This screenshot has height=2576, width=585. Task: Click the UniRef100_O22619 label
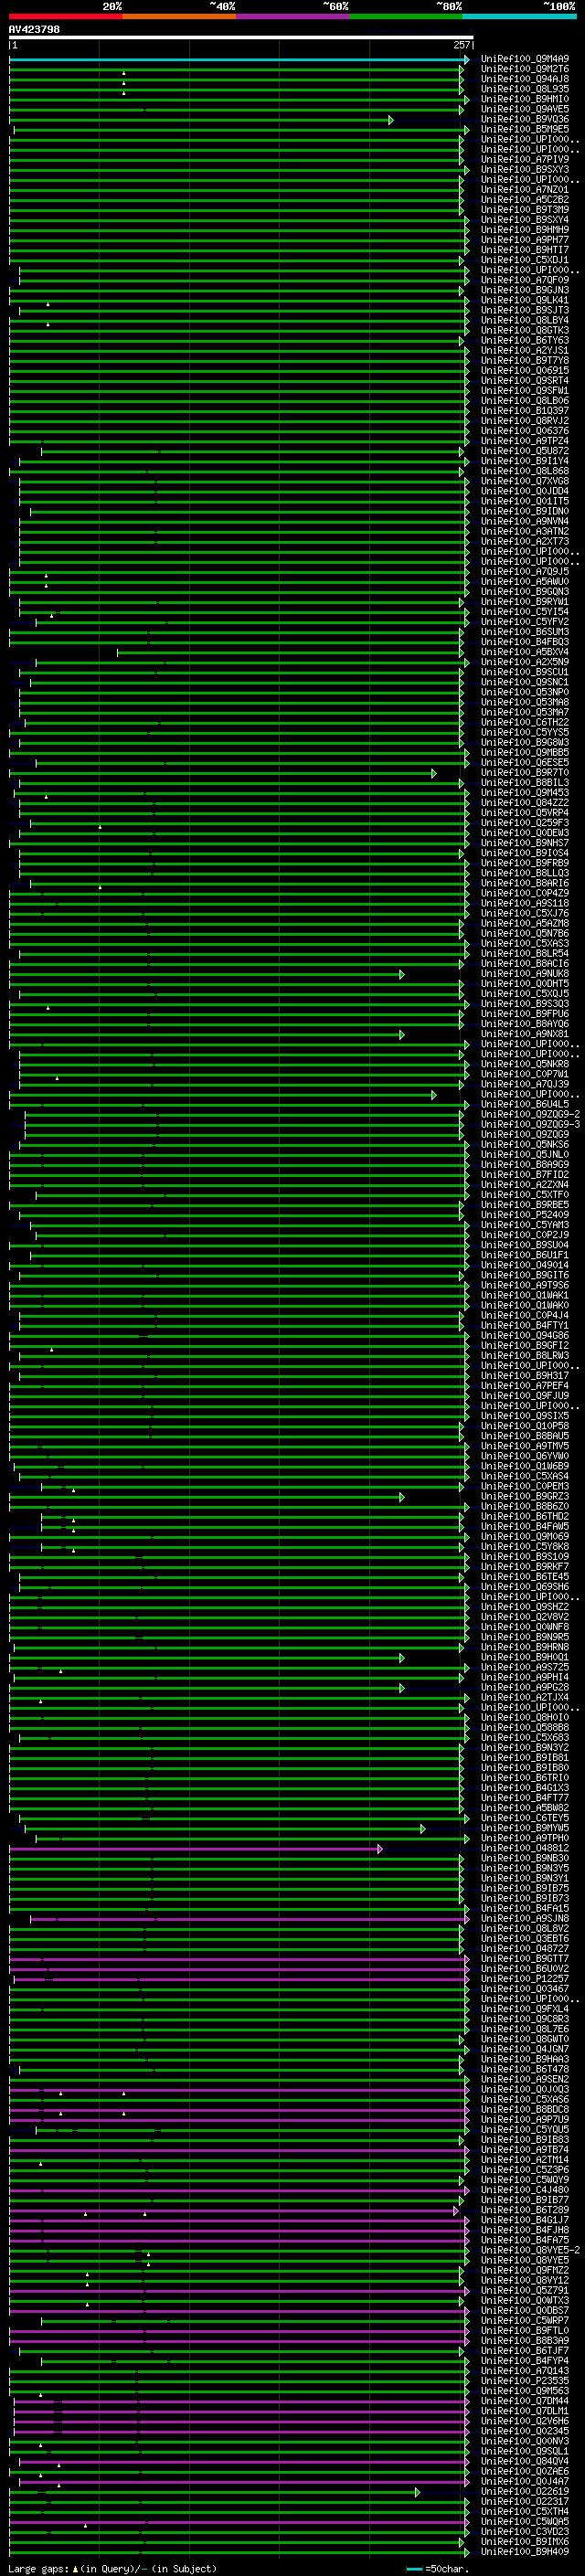click(x=525, y=2491)
